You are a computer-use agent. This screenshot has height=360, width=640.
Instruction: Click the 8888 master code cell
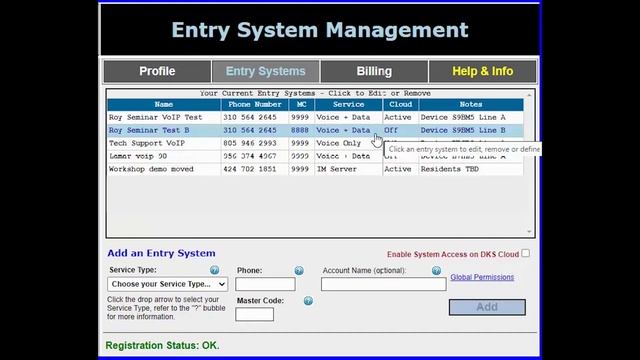coord(300,130)
